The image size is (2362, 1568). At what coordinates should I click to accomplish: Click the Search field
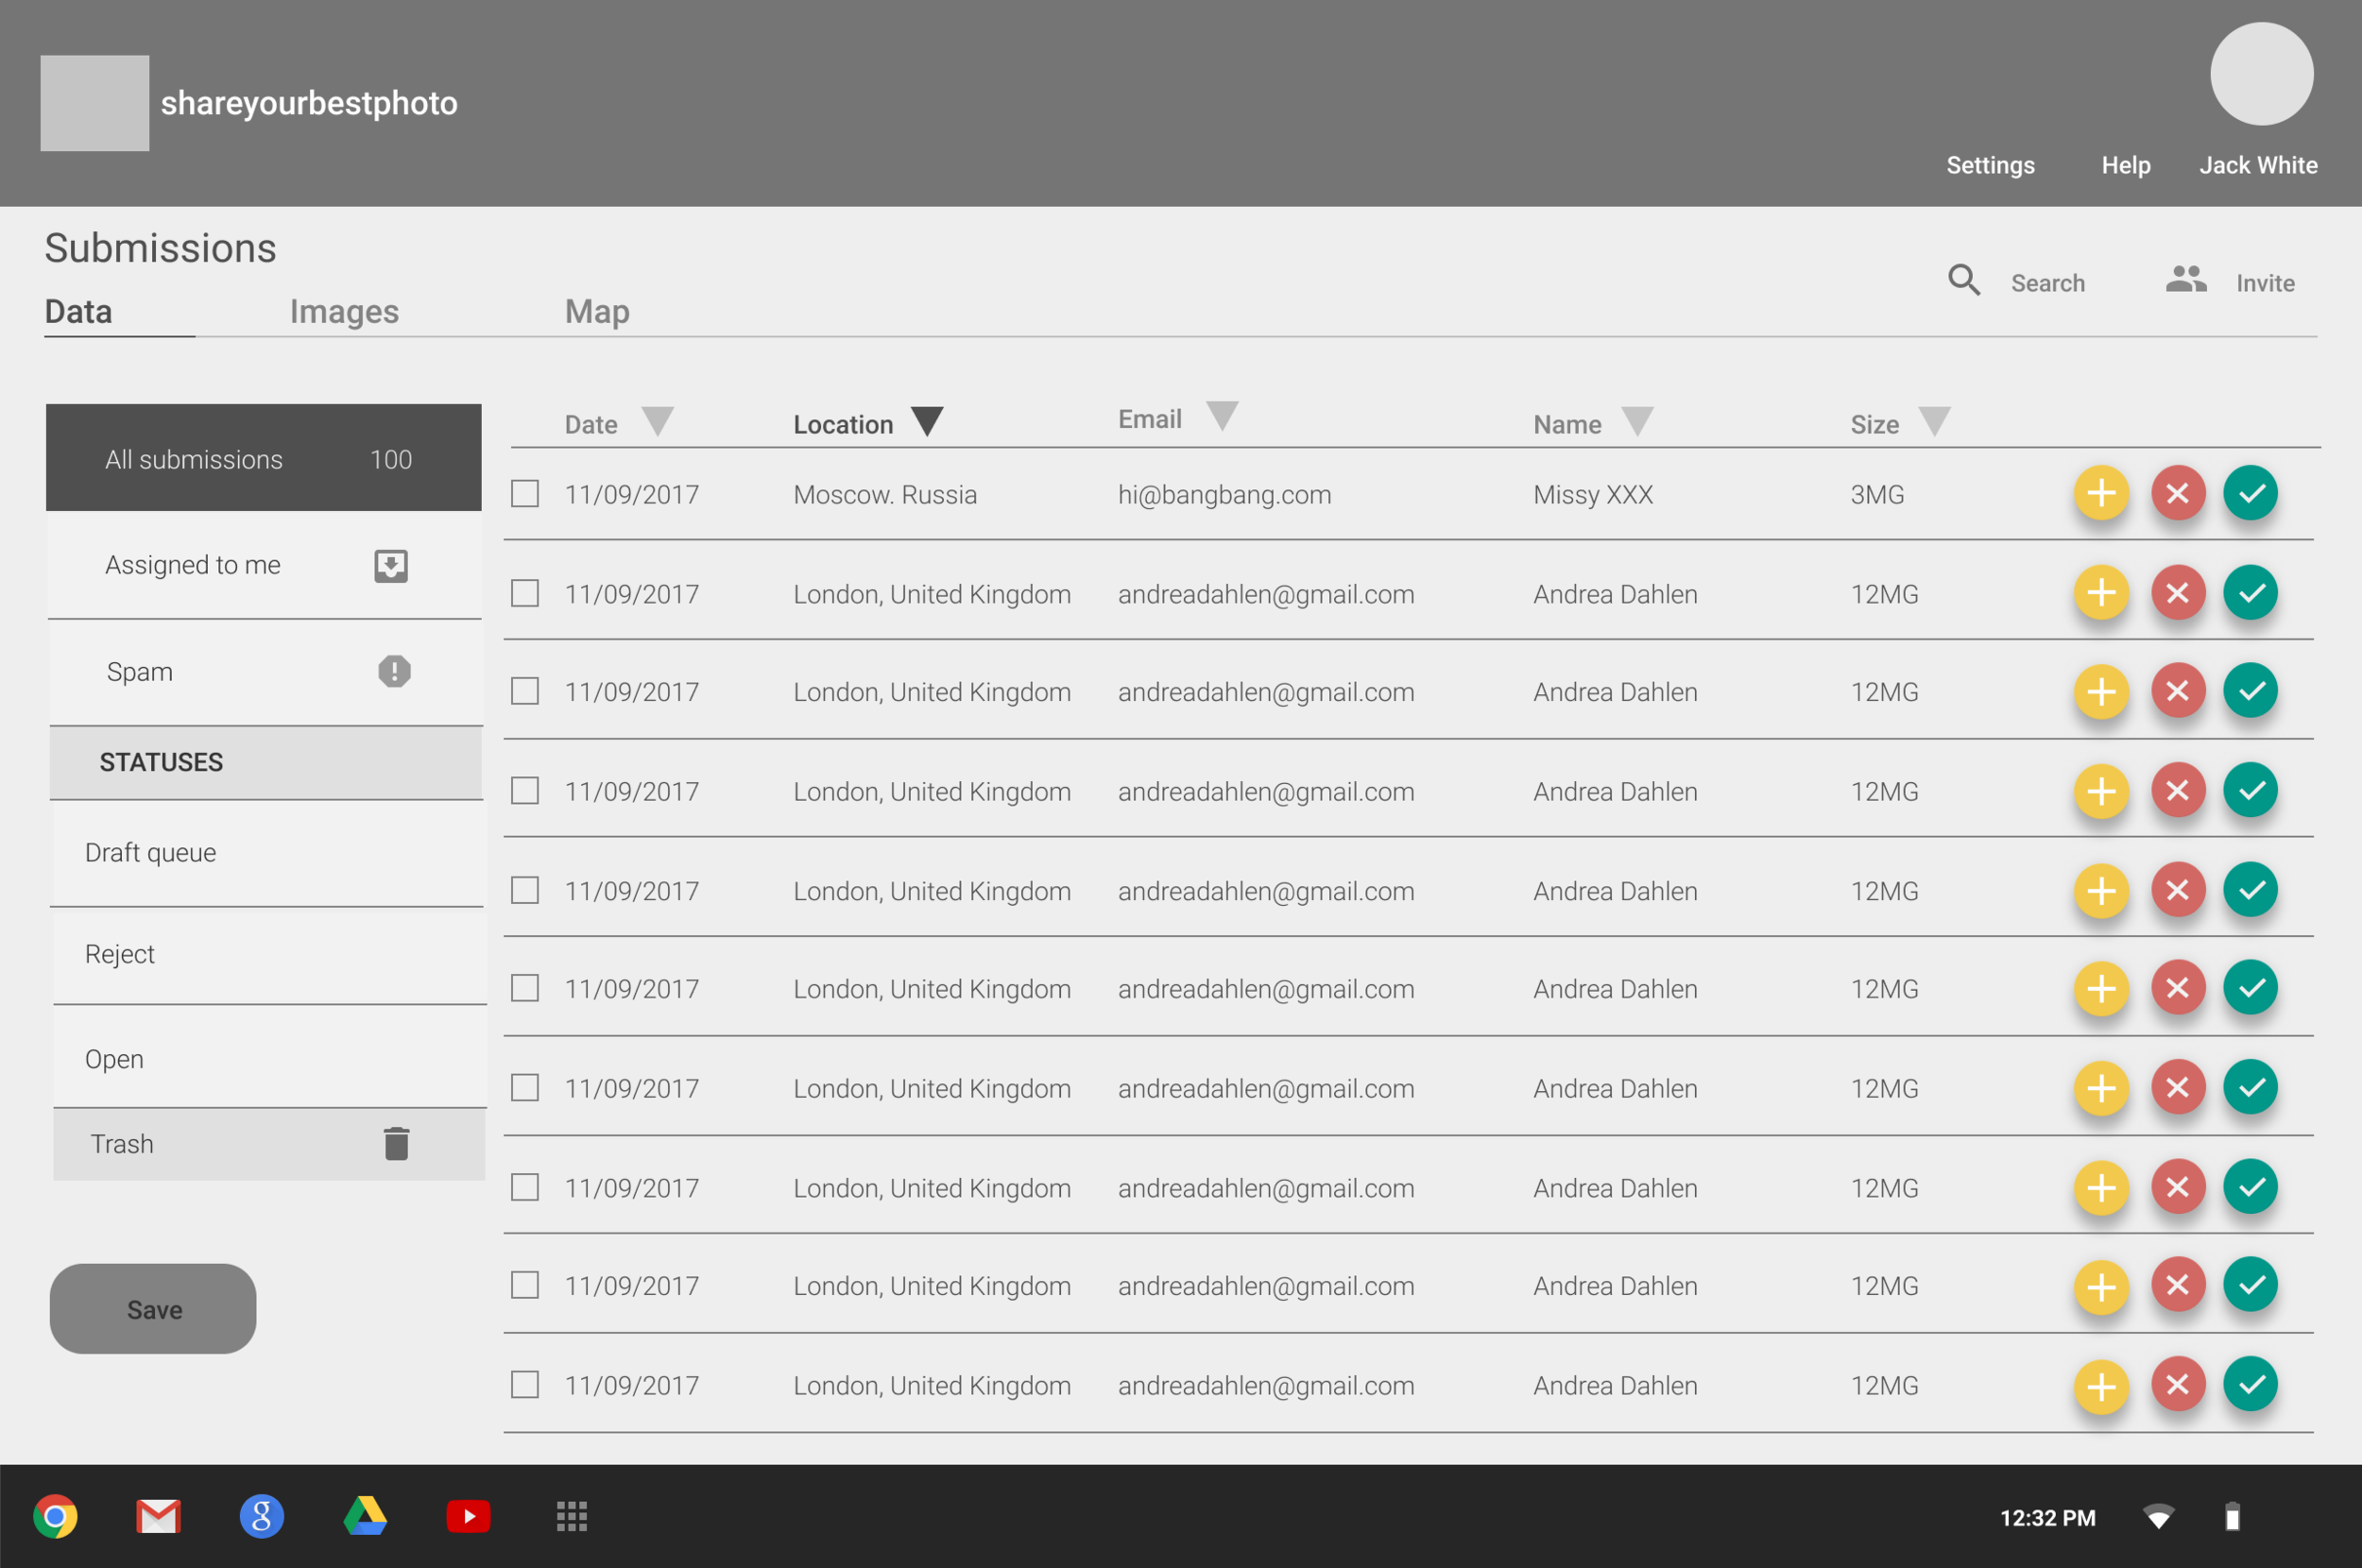coord(2047,283)
